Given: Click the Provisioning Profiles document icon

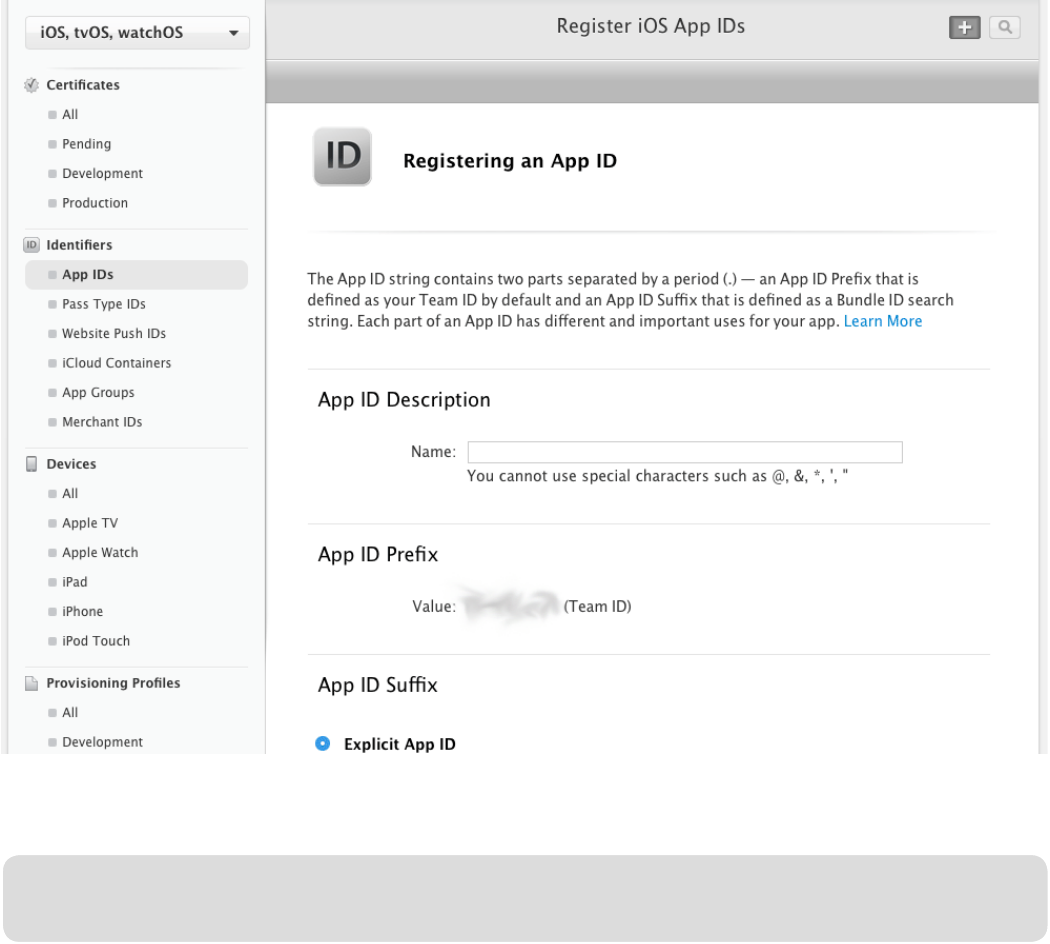Looking at the screenshot, I should point(31,683).
